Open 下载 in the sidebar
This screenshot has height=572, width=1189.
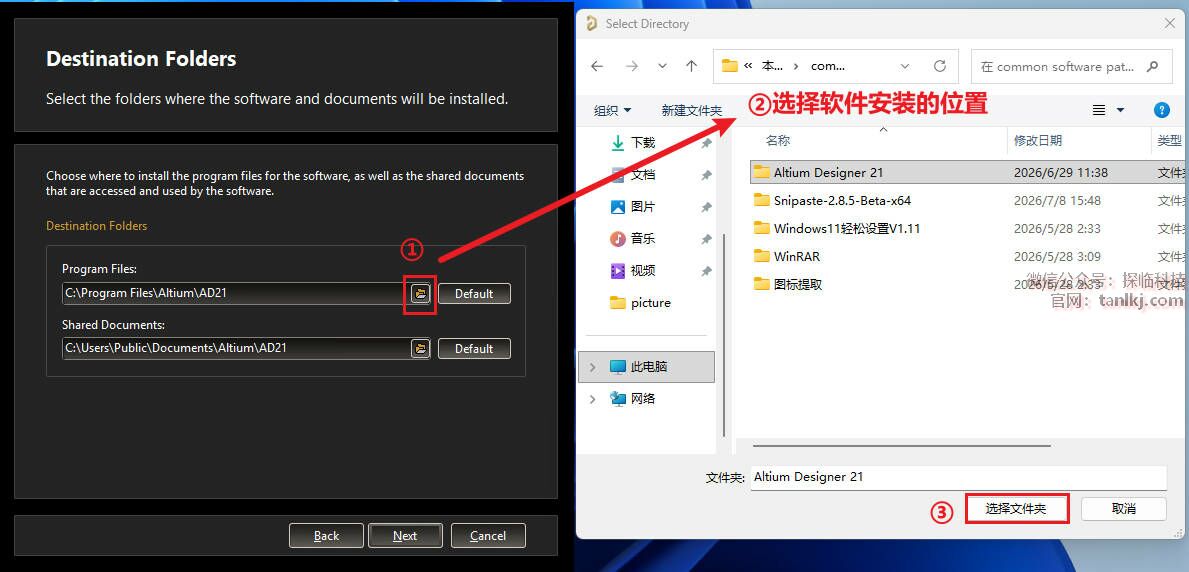(643, 143)
